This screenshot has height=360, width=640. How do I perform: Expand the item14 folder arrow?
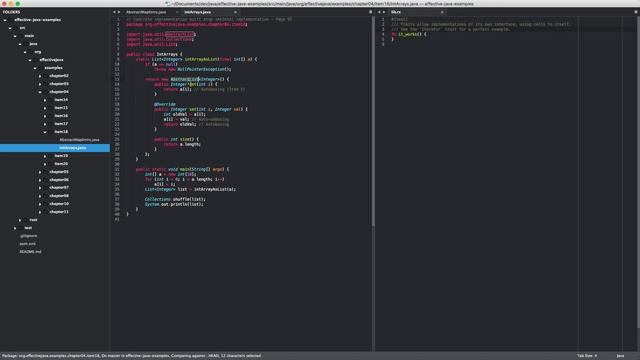[45, 100]
